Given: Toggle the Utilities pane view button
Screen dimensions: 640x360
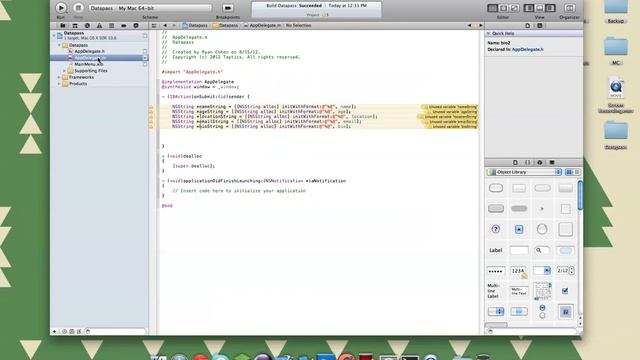Looking at the screenshot, I should 551,8.
